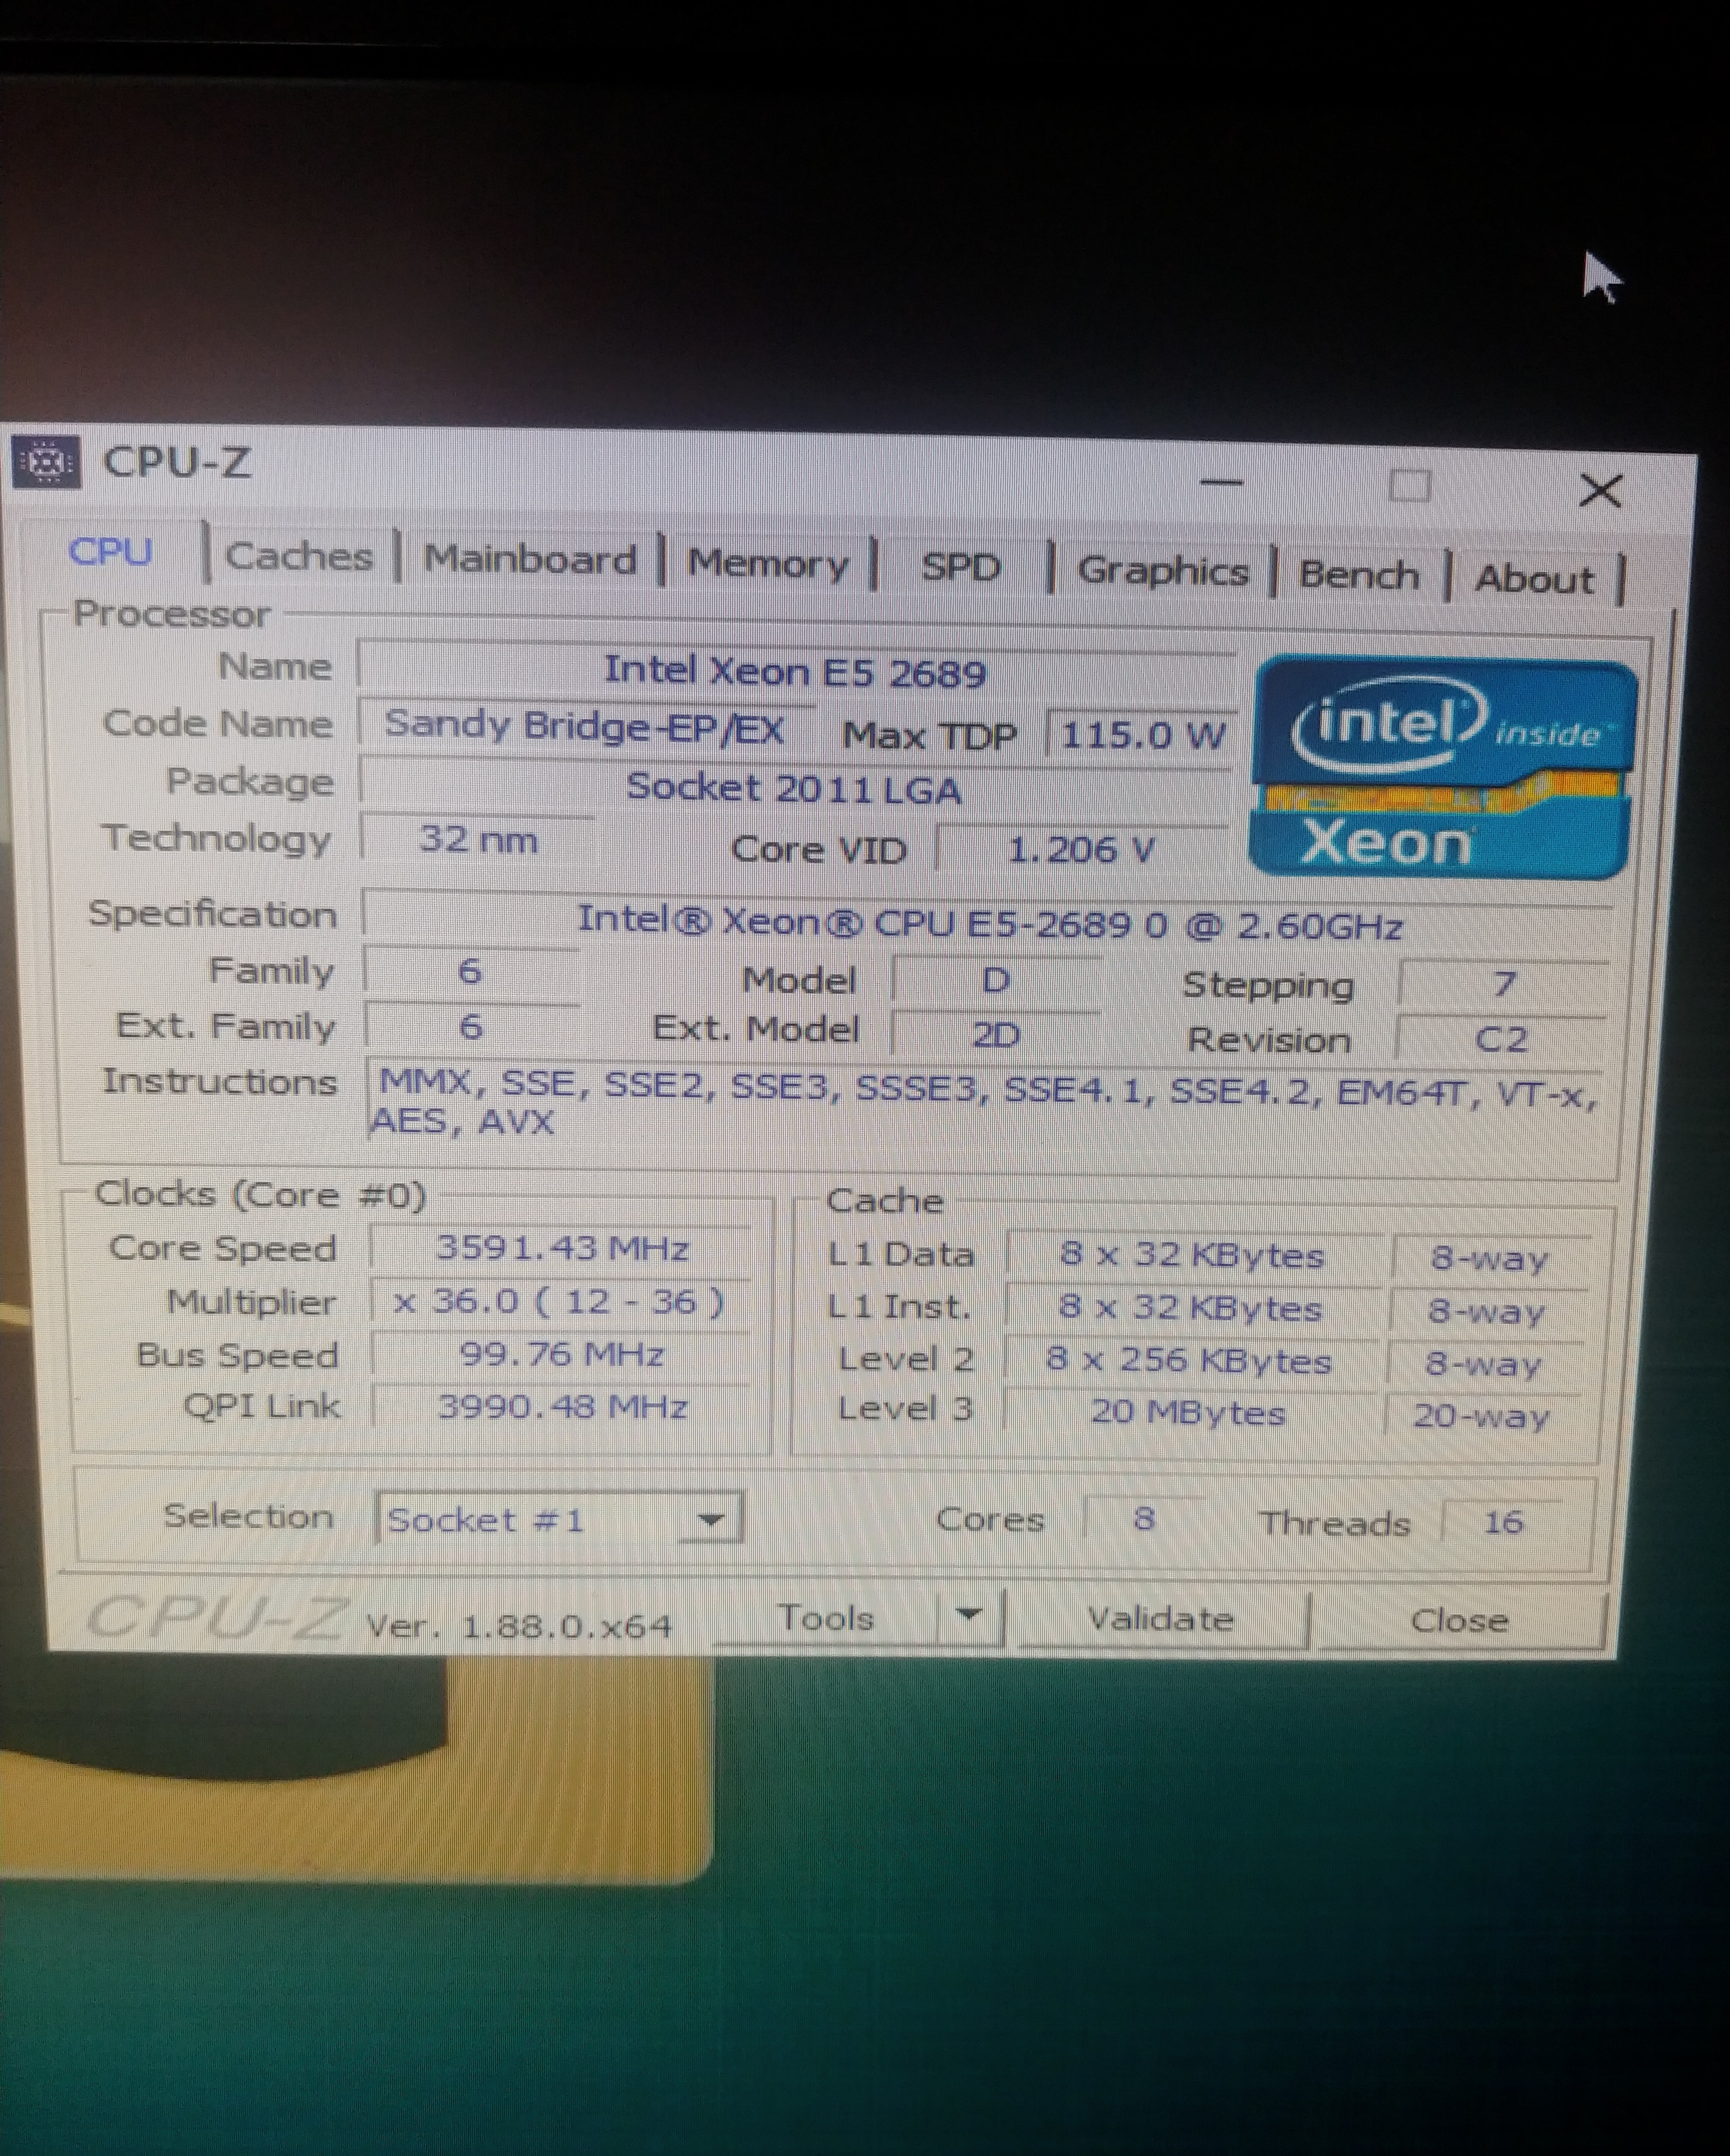Image resolution: width=1730 pixels, height=2156 pixels.
Task: Click the Core Speed value field
Action: (562, 1248)
